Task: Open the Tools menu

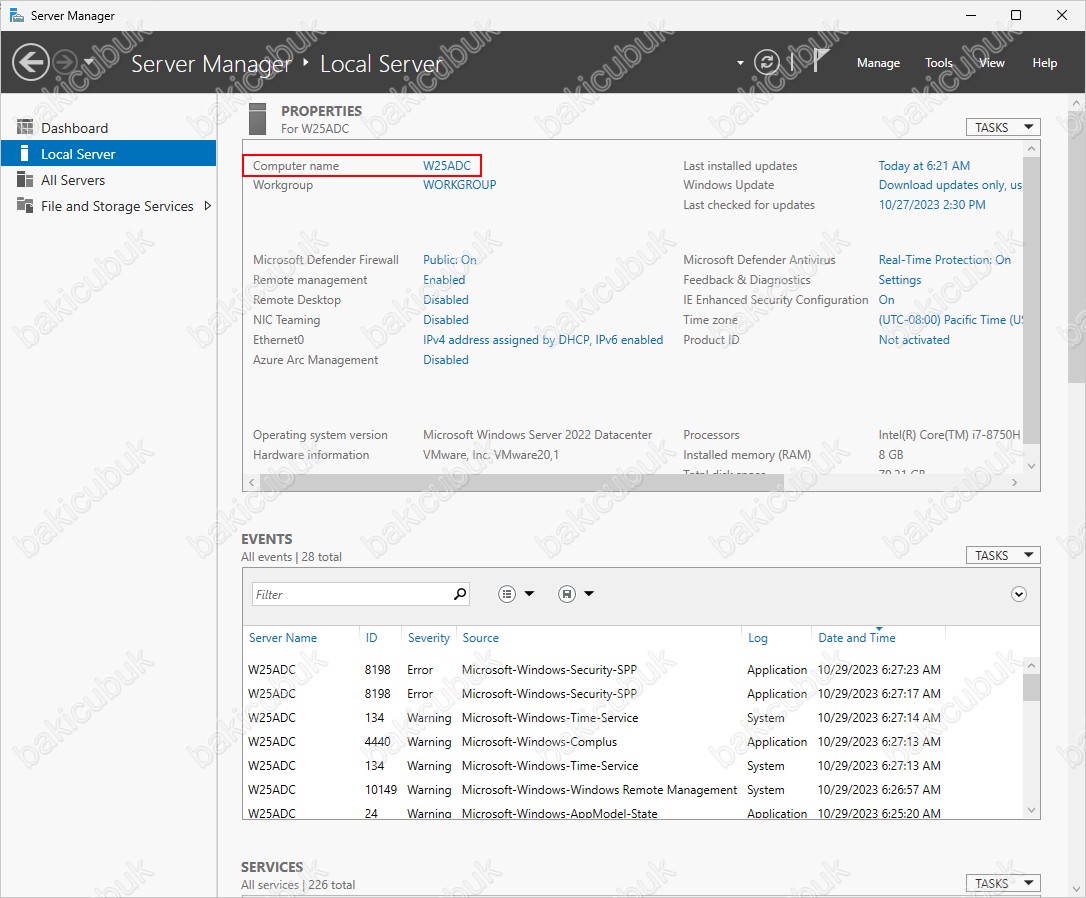Action: coord(938,63)
